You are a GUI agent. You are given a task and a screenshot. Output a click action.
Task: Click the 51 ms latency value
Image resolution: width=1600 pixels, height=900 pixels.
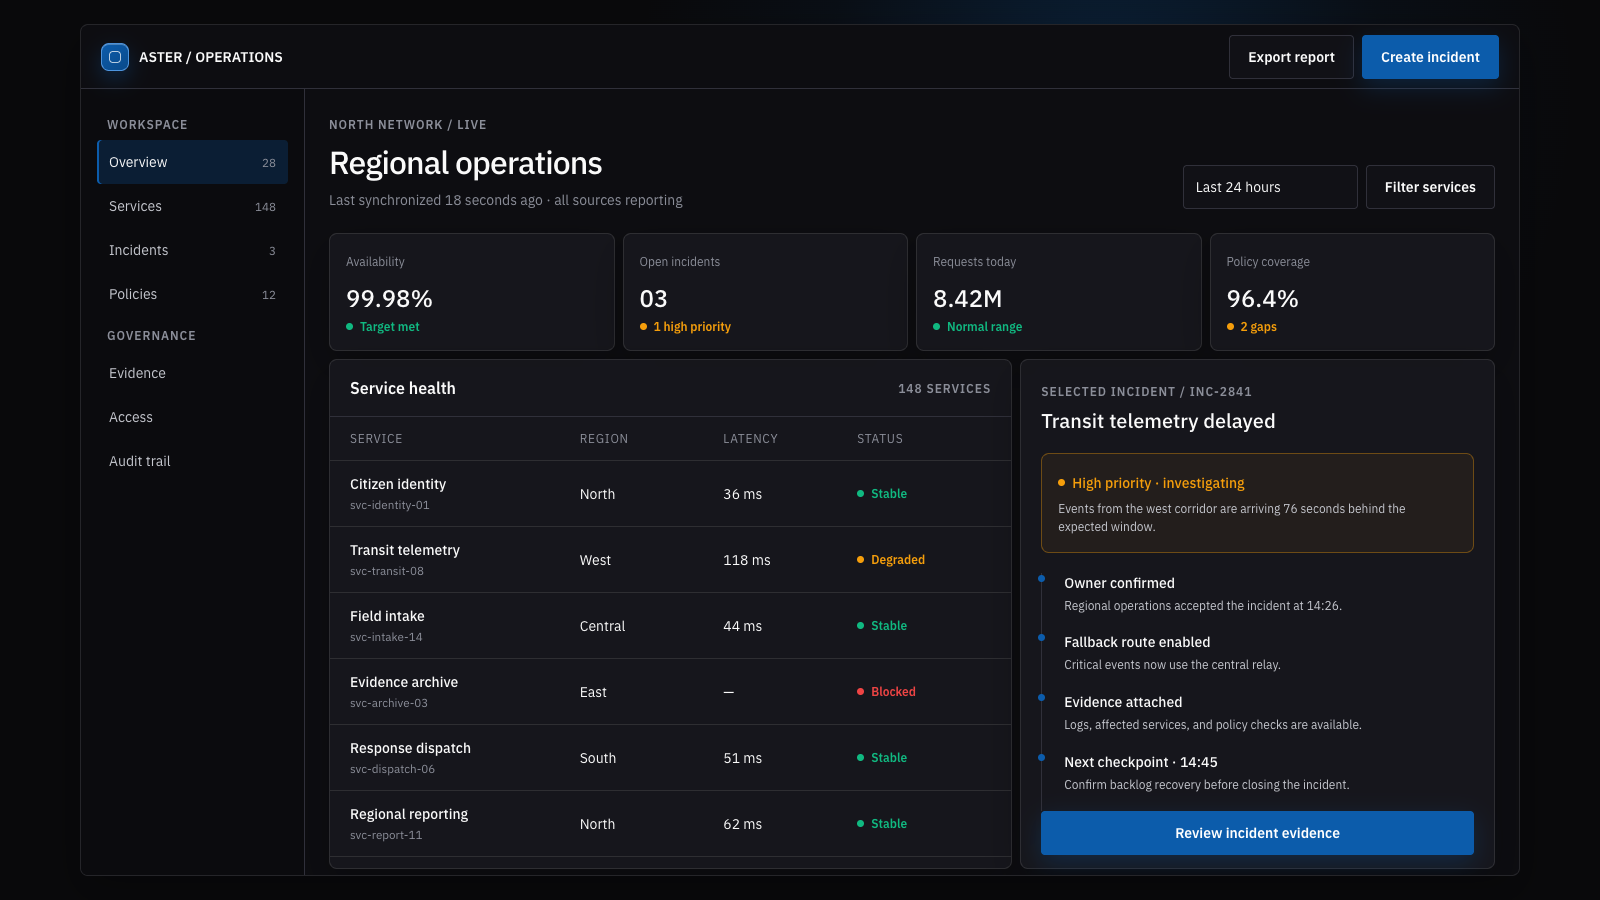point(743,758)
